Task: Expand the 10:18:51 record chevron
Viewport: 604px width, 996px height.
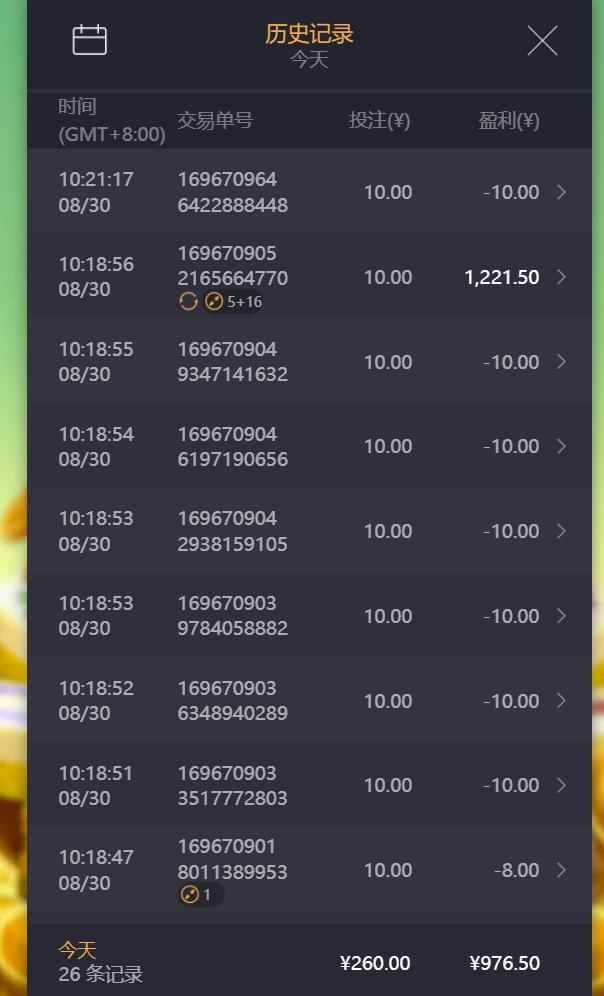Action: tap(561, 785)
